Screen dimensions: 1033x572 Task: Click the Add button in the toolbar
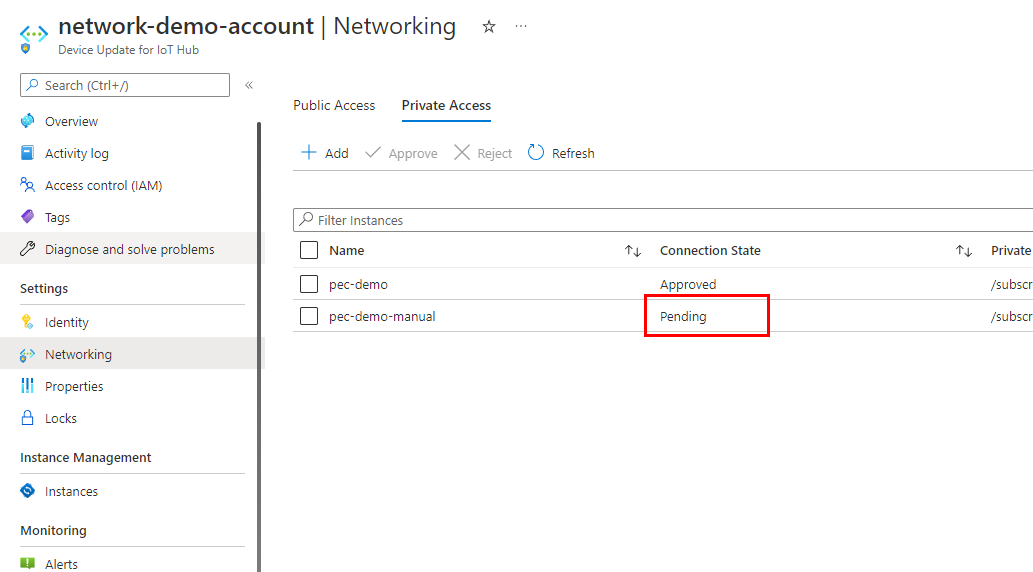(325, 153)
